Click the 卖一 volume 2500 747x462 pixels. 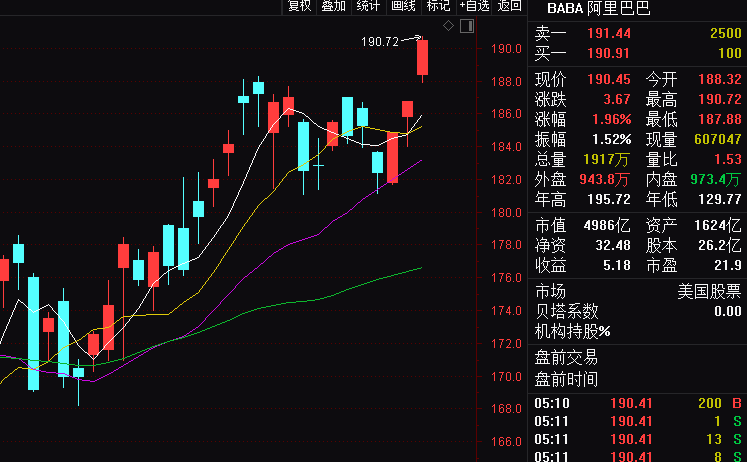click(x=726, y=33)
